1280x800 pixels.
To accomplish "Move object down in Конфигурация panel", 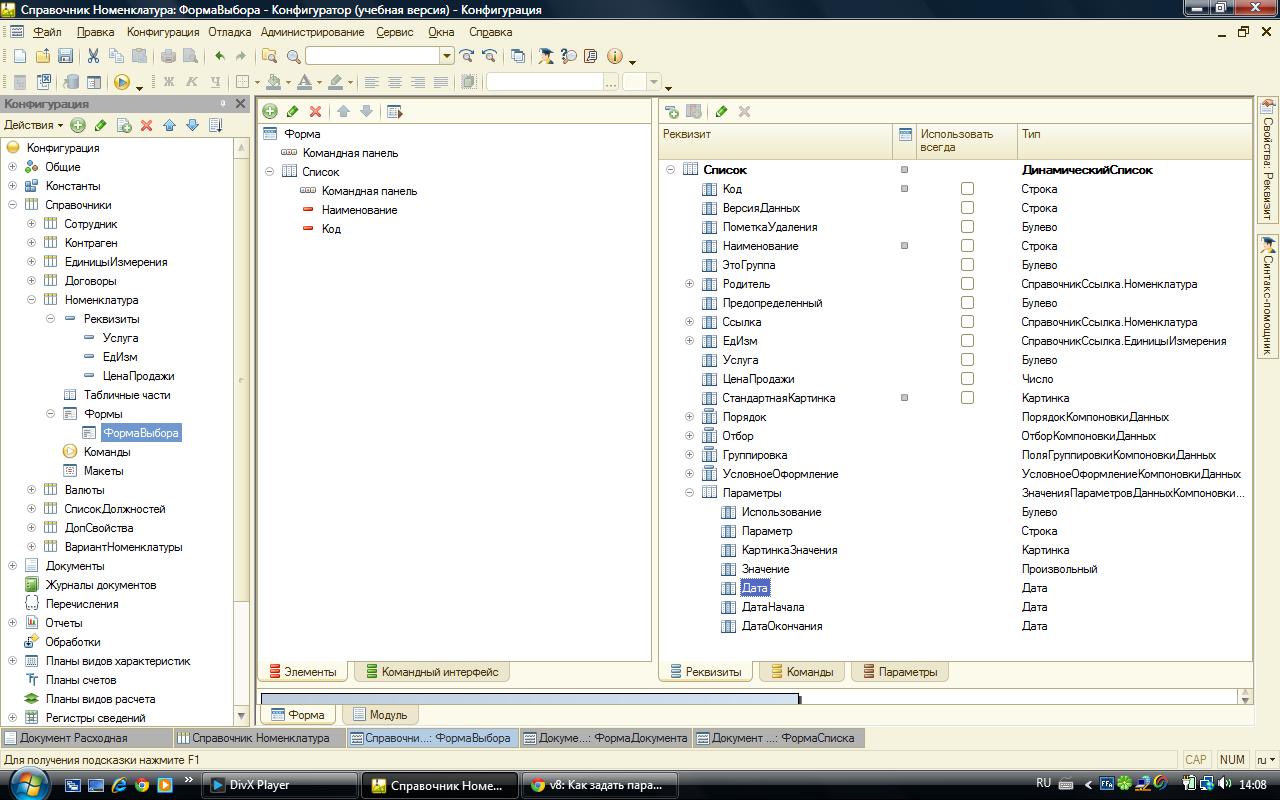I will [x=192, y=125].
